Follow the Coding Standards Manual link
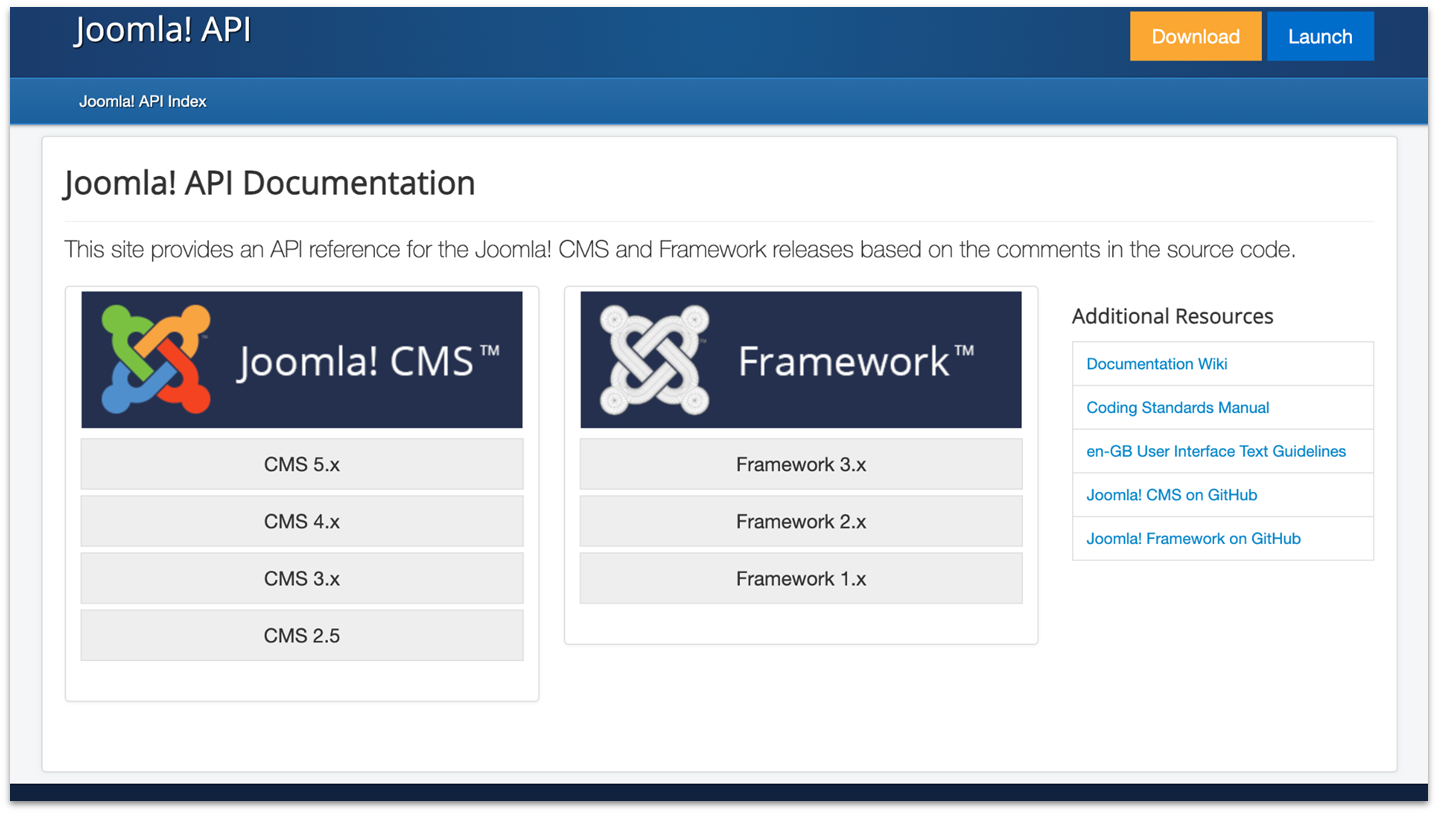Image resolution: width=1438 pixels, height=814 pixels. pyautogui.click(x=1178, y=407)
